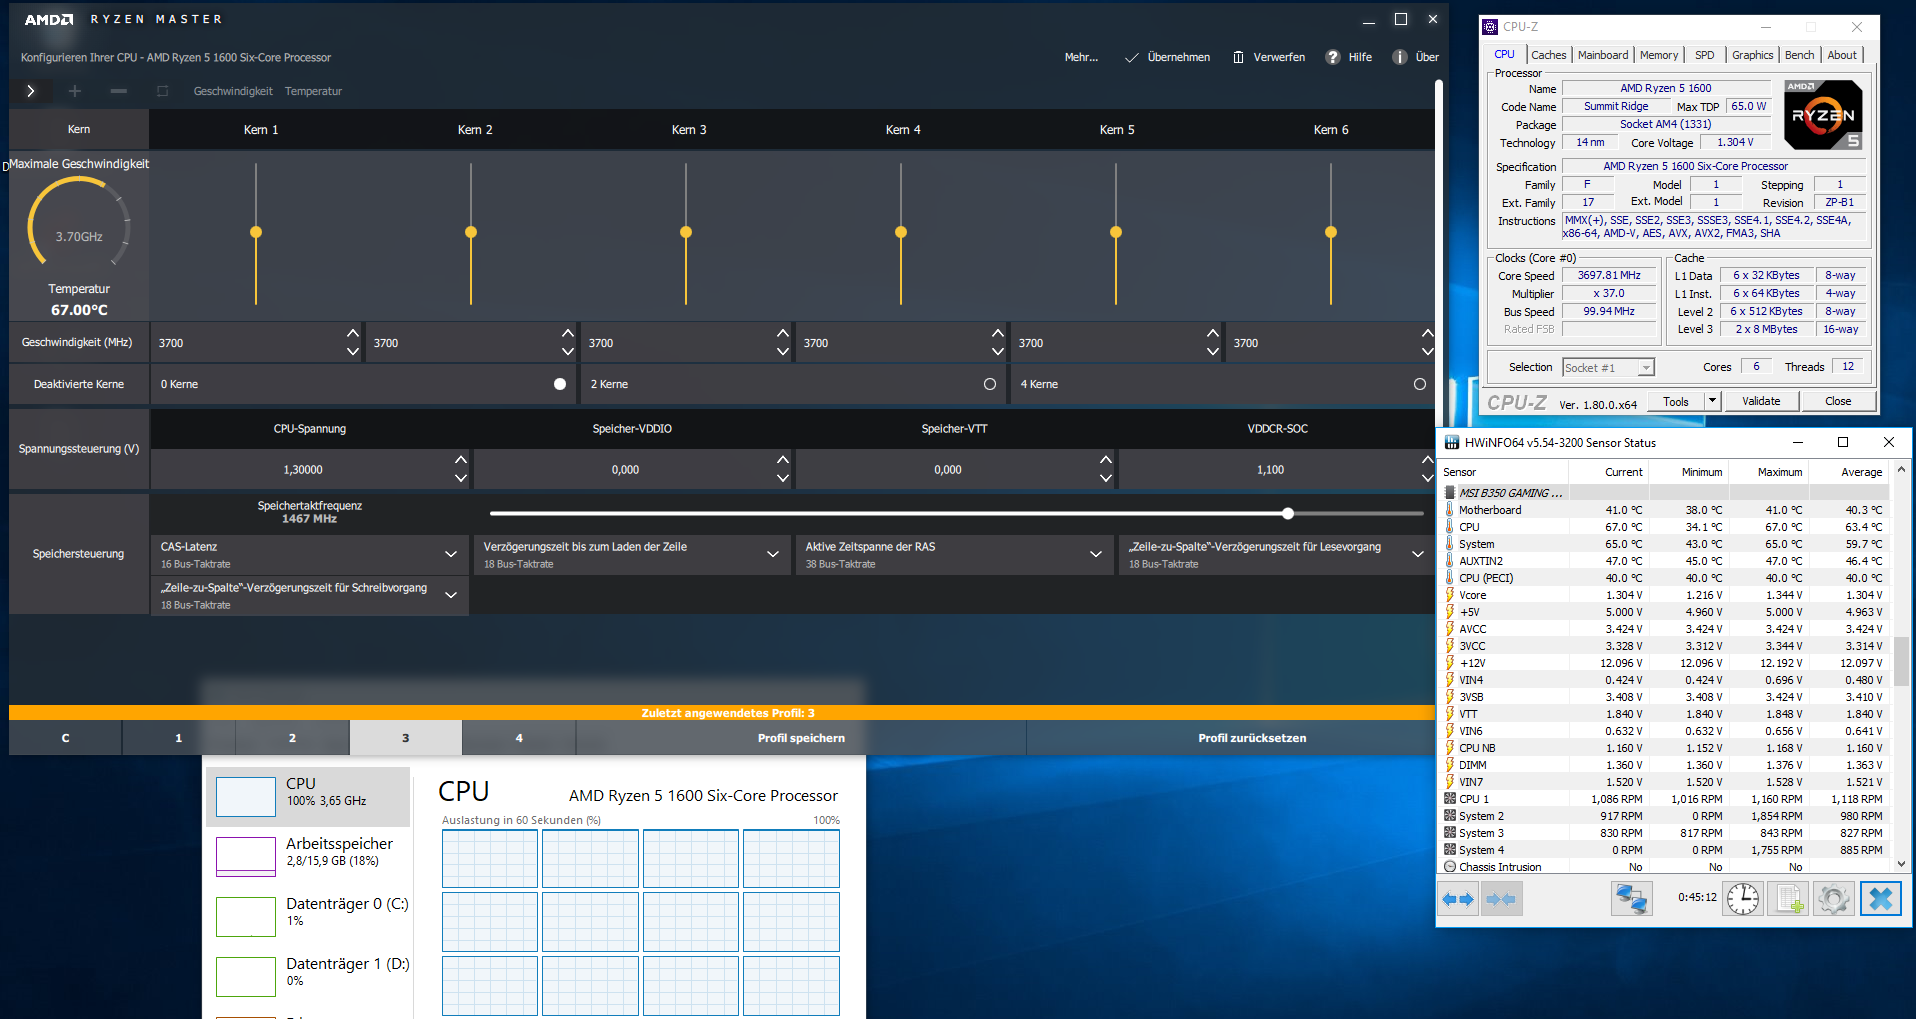The image size is (1916, 1019).
Task: Click the log sheet icon with green plus
Action: click(1788, 899)
